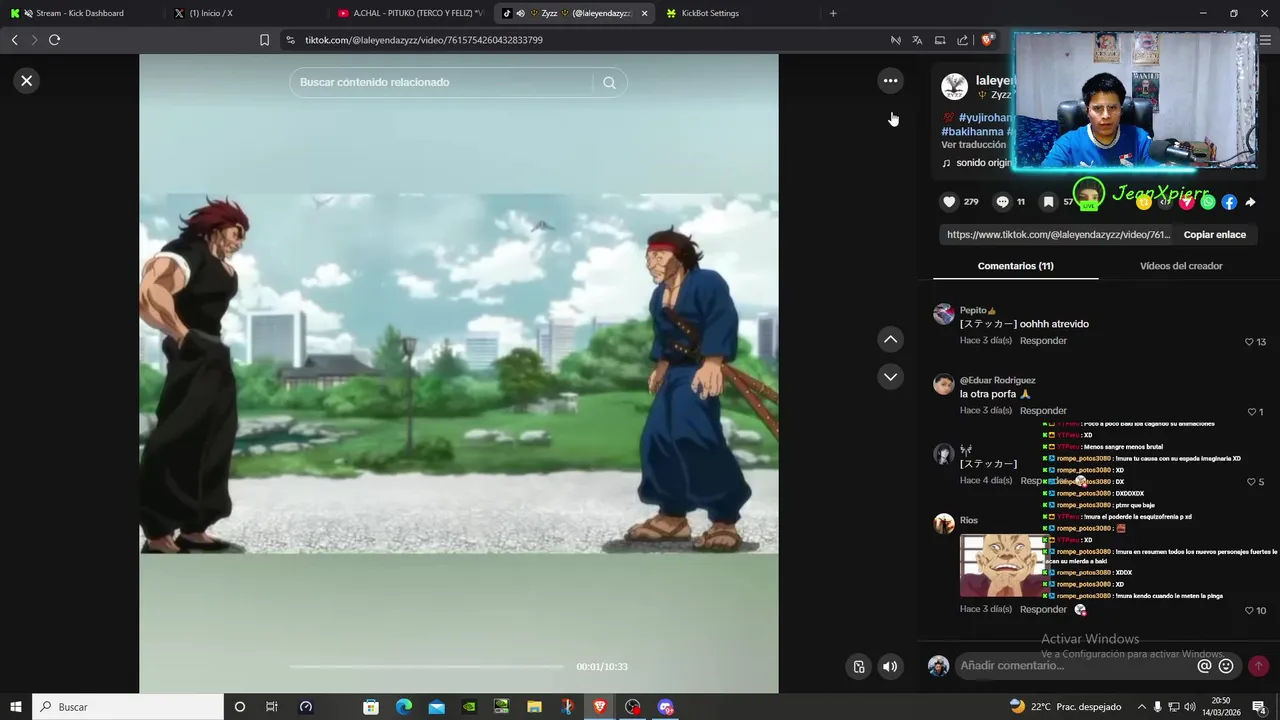Screen dimensions: 1280x720
Task: Open the cast/screen icon in address bar
Action: point(940,40)
